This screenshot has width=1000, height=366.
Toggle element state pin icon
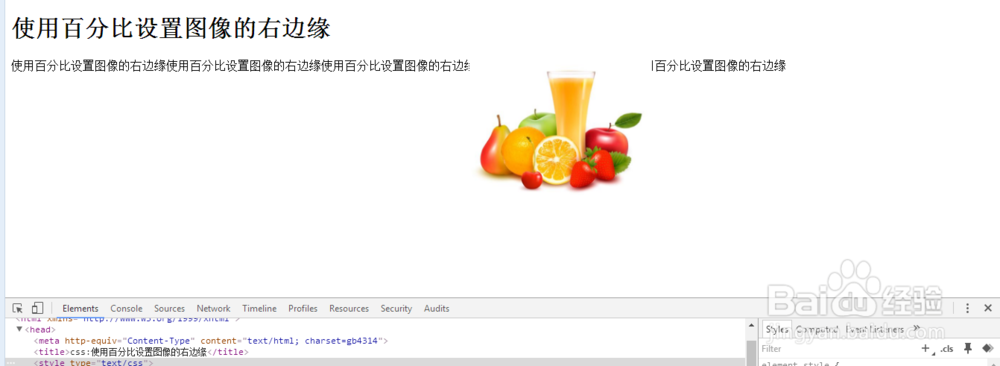968,348
